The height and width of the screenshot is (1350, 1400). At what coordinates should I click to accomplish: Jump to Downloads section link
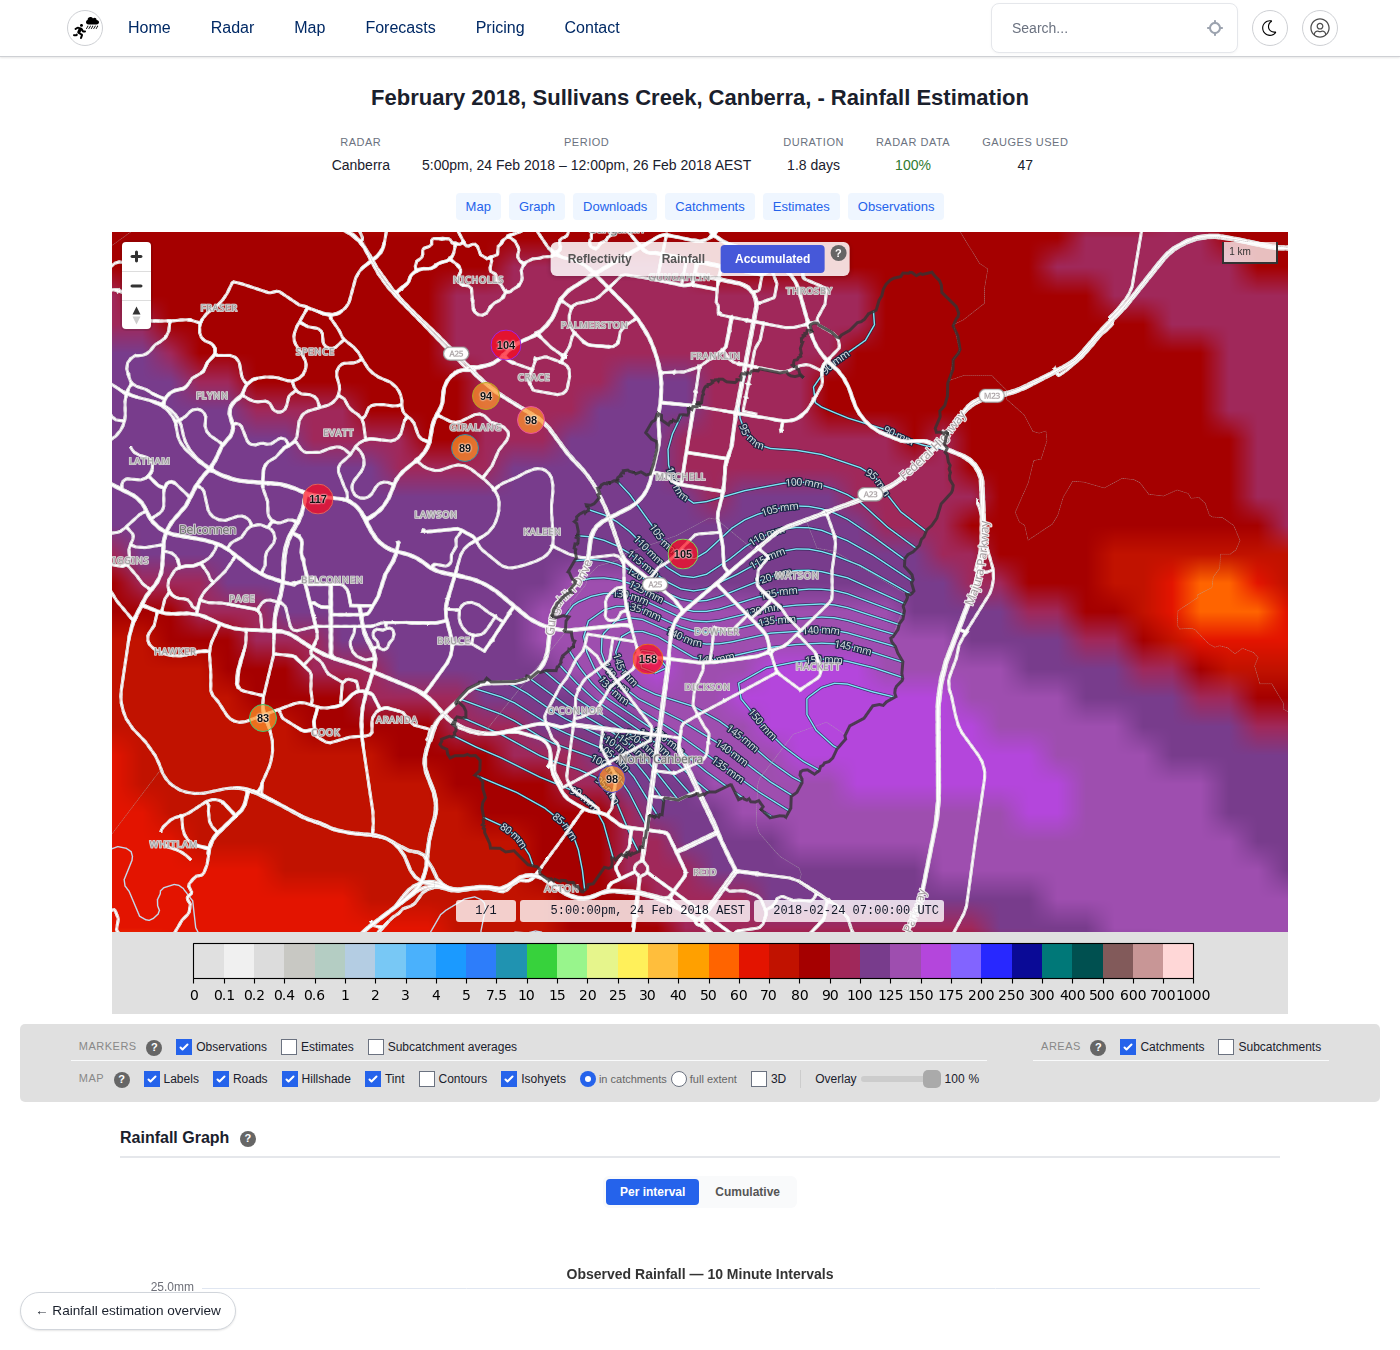click(615, 207)
